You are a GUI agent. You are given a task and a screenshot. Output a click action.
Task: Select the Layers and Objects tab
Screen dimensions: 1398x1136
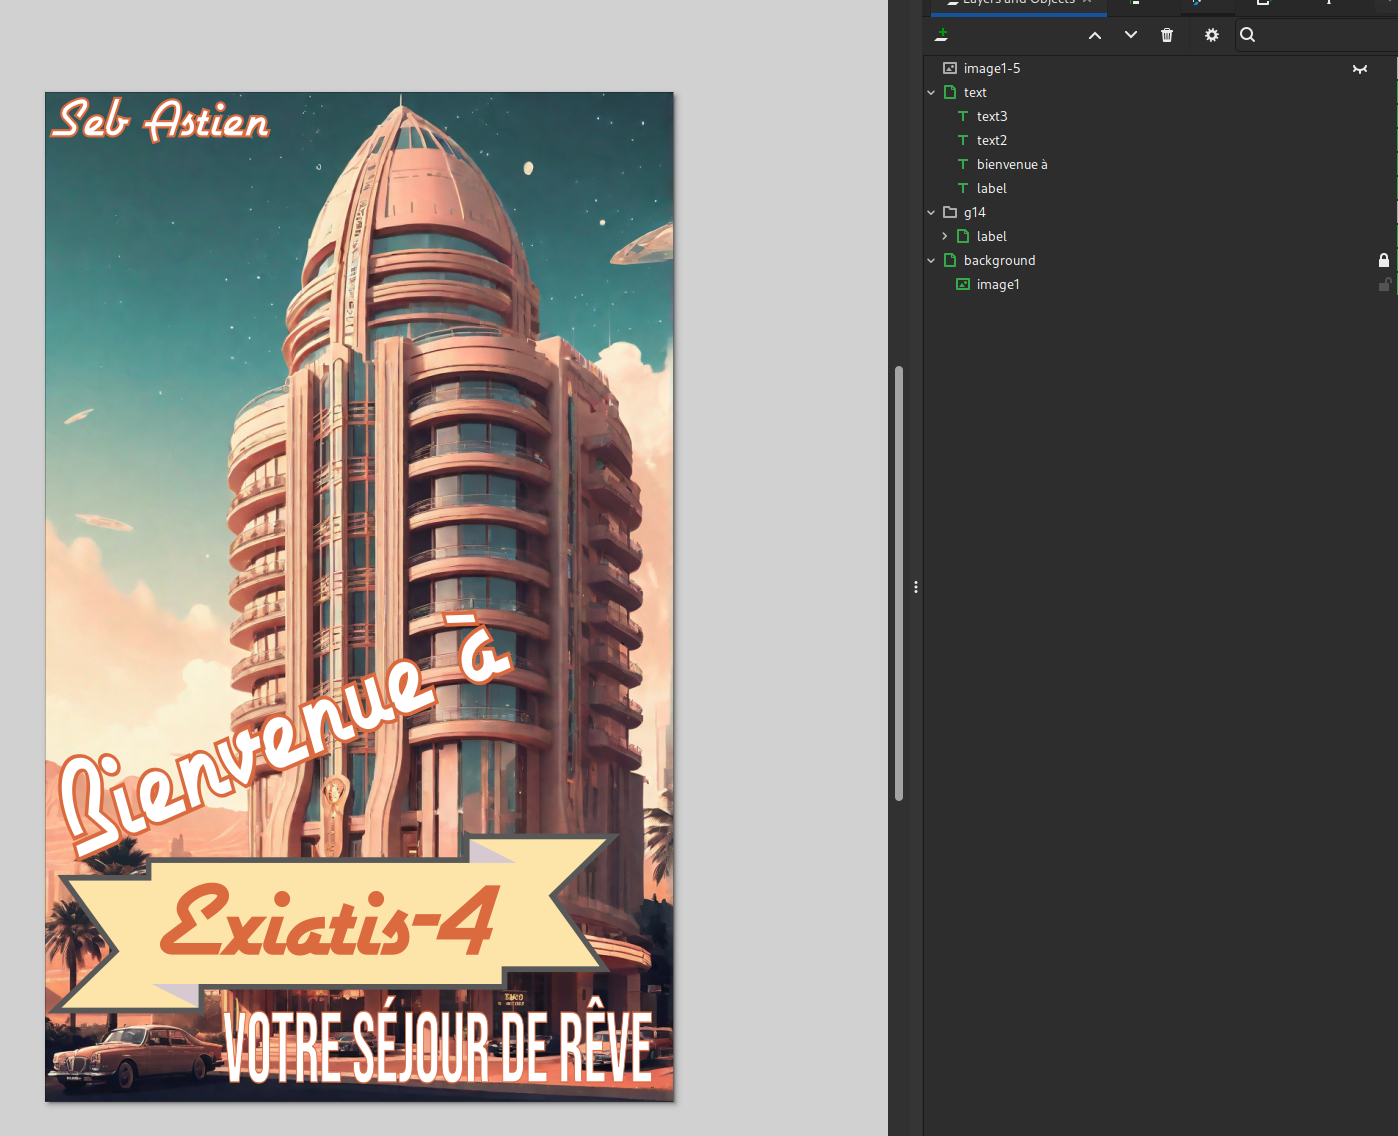coord(1018,3)
